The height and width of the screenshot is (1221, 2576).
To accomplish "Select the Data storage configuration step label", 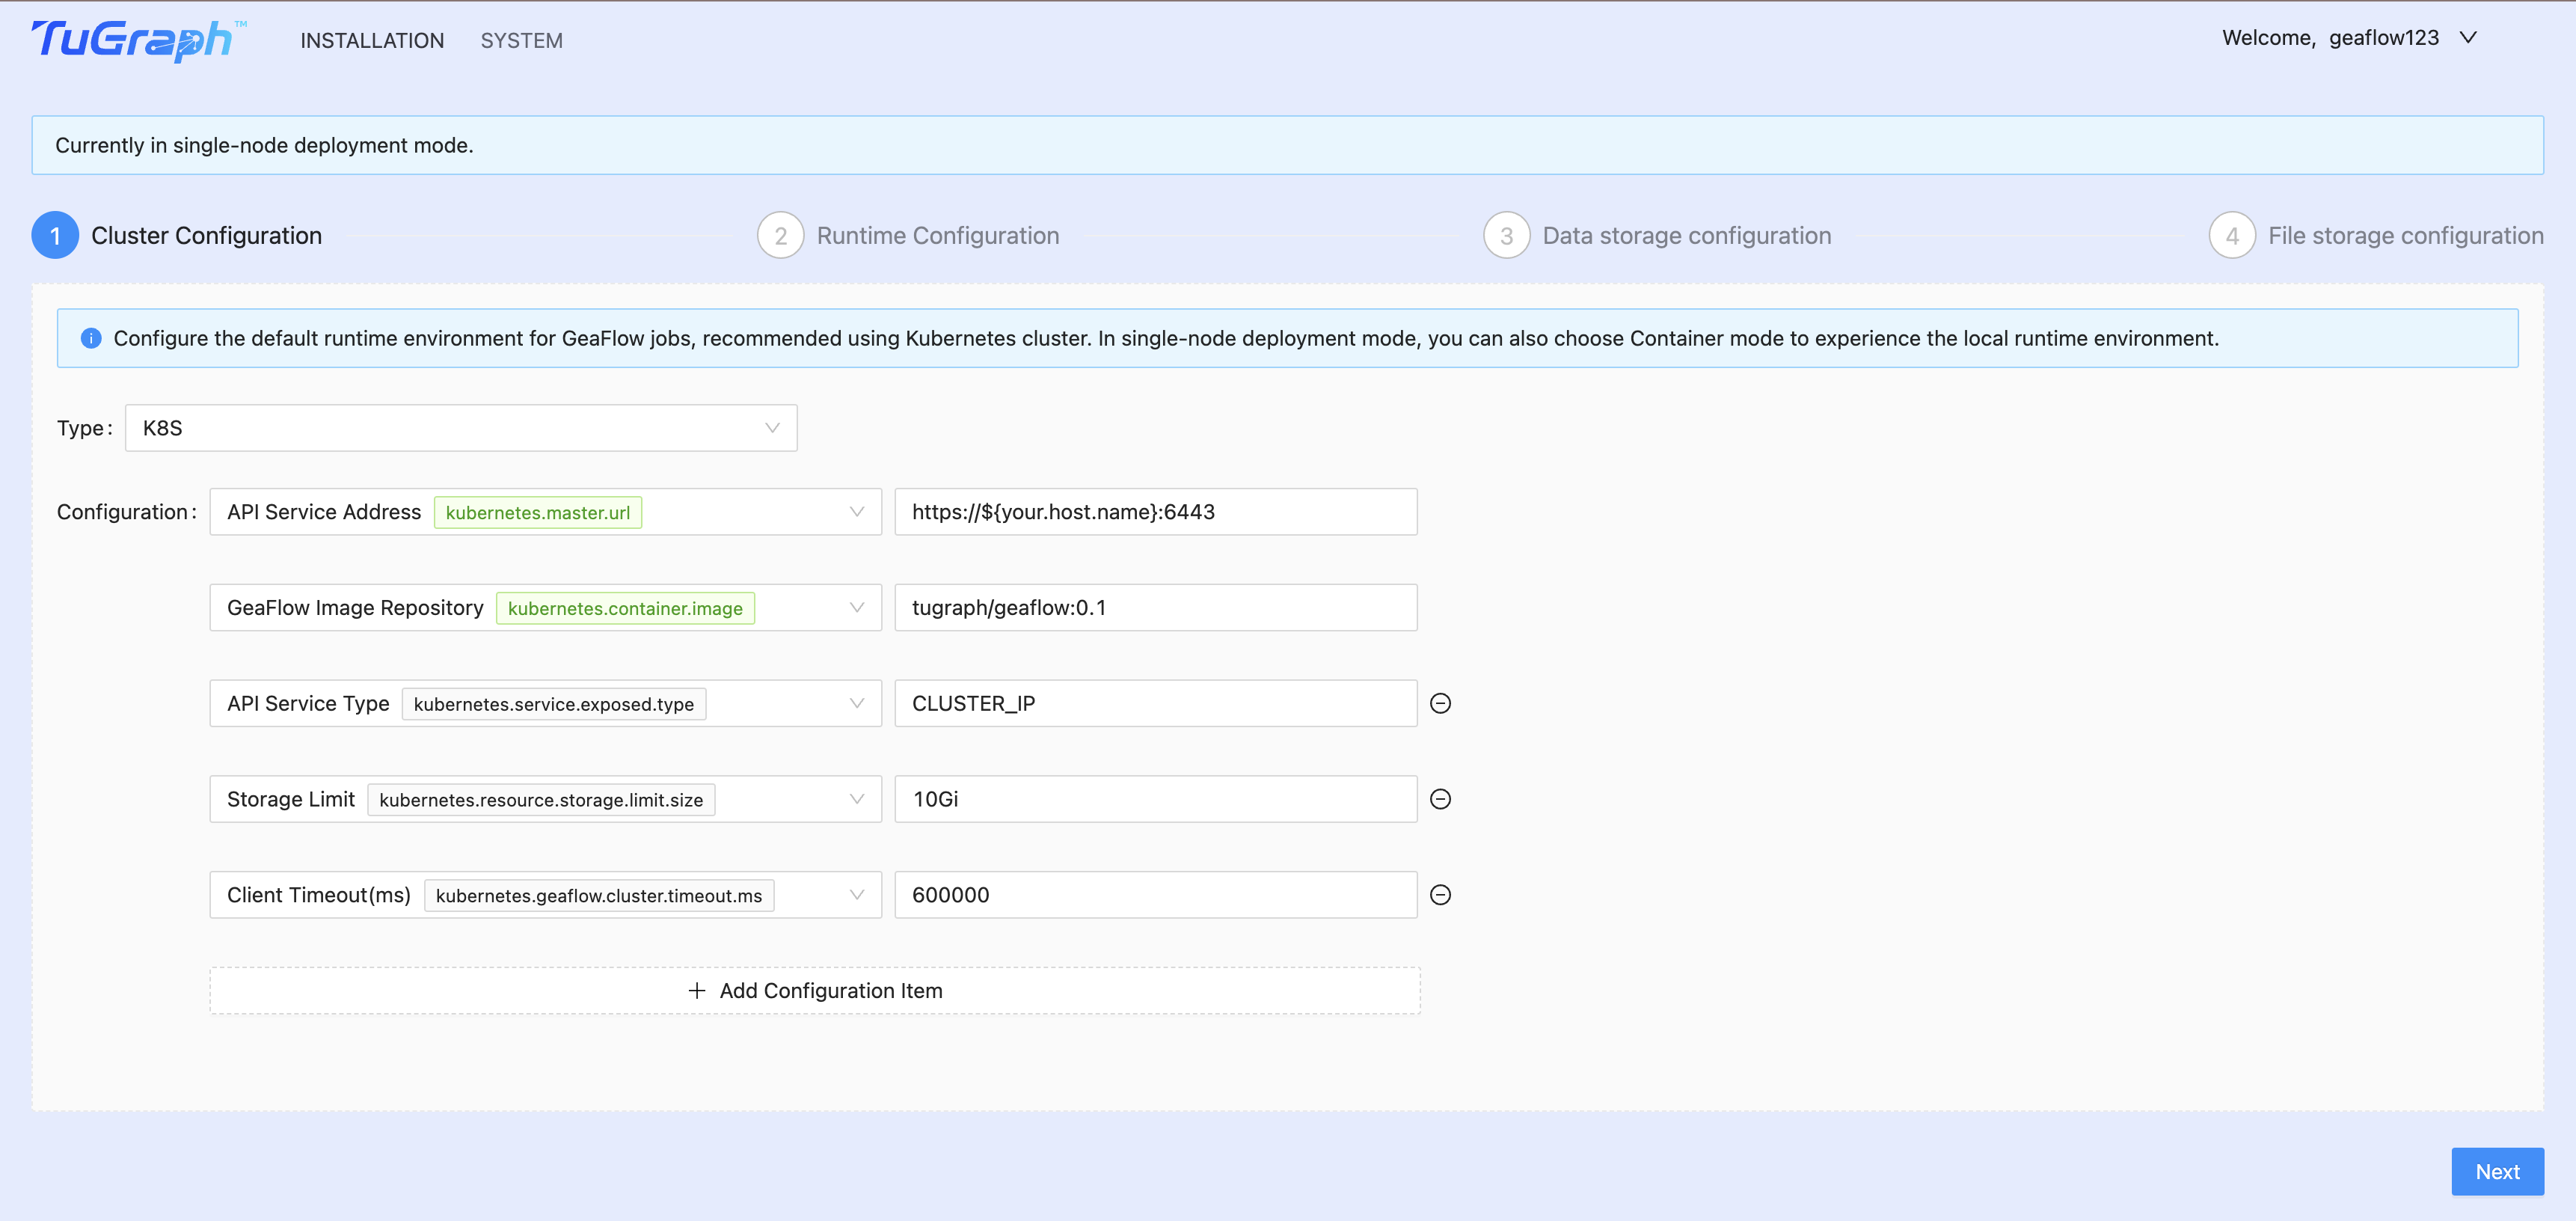I will click(1687, 235).
